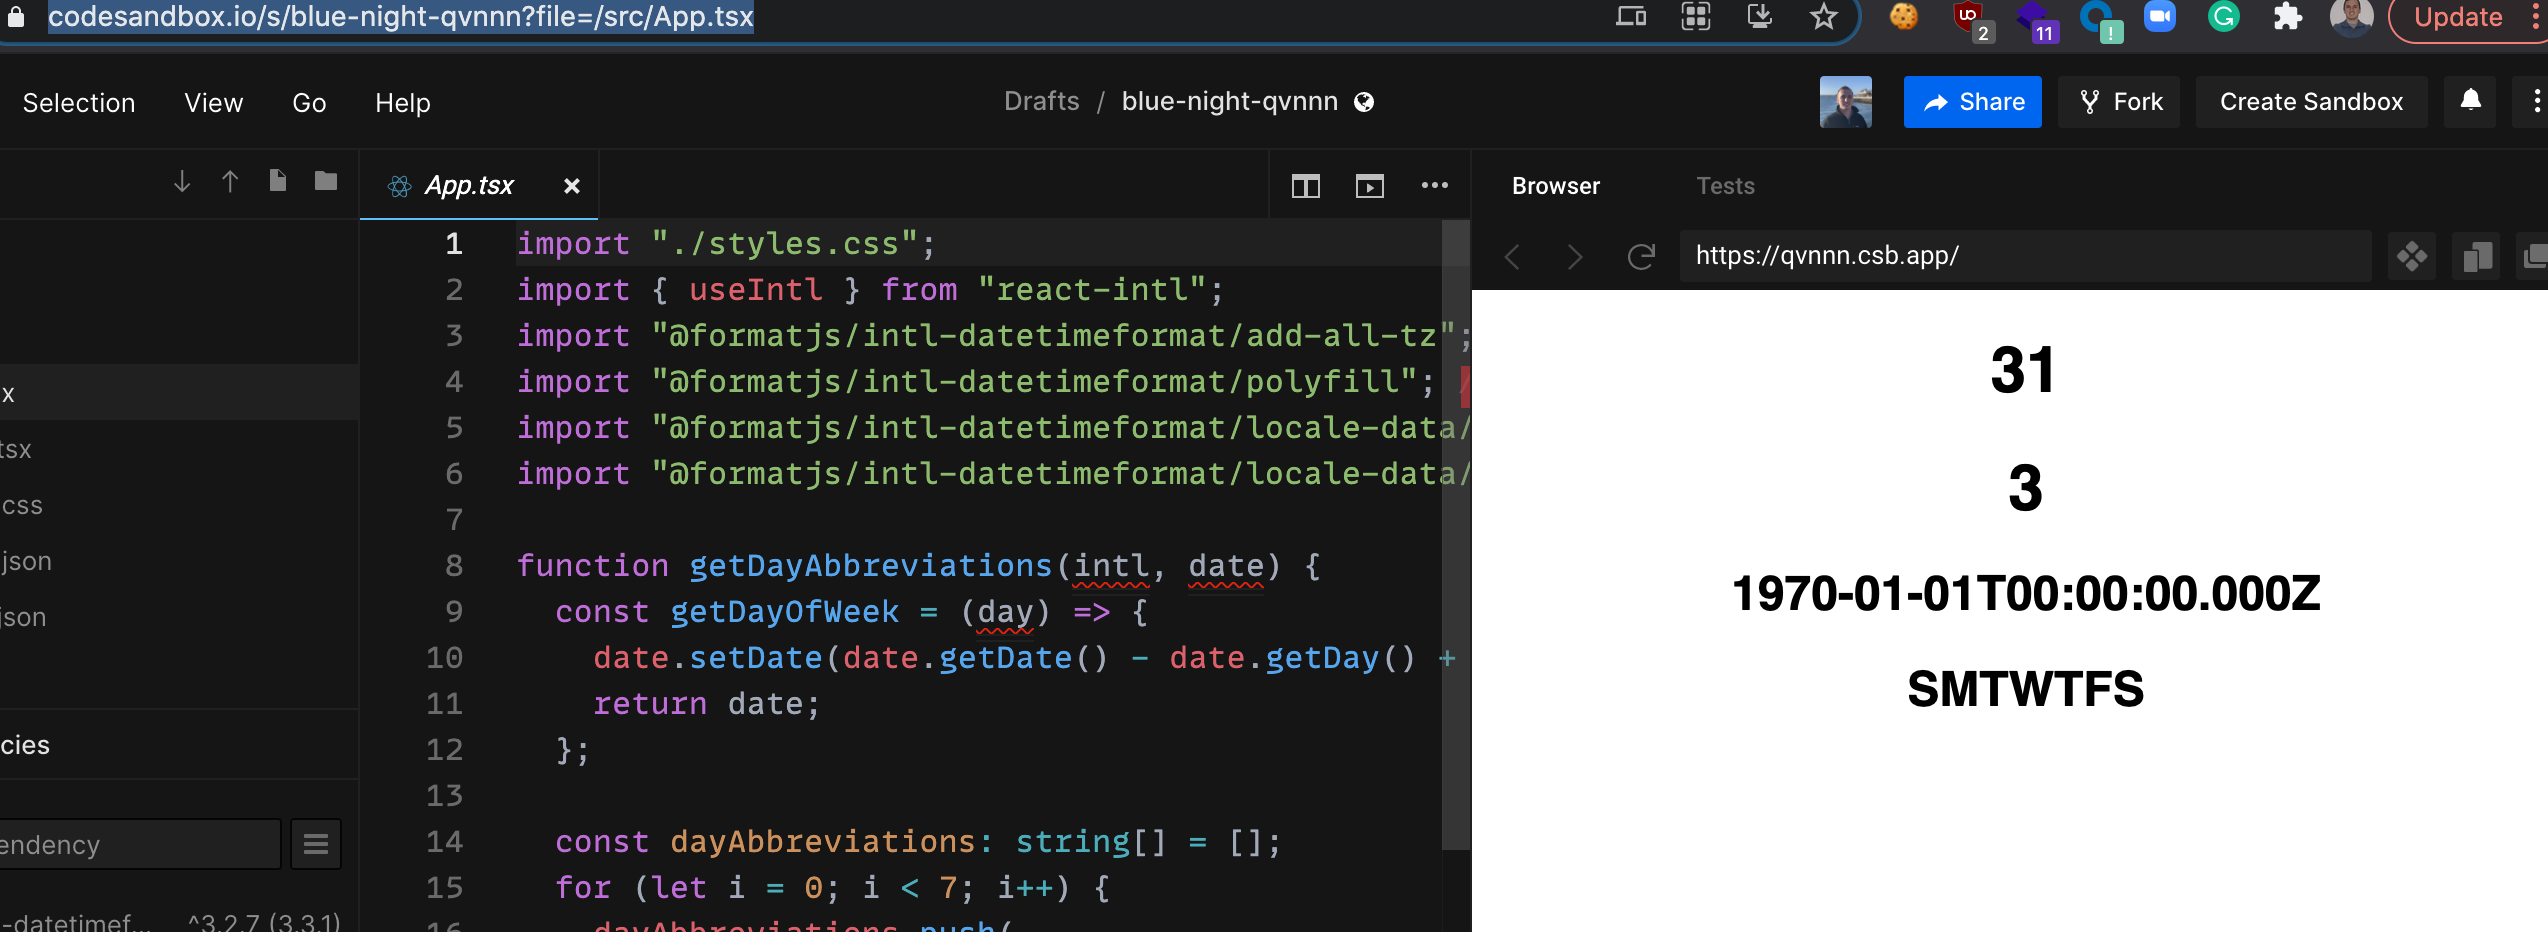The height and width of the screenshot is (932, 2548).
Task: Split the editor into two panes
Action: point(1305,186)
